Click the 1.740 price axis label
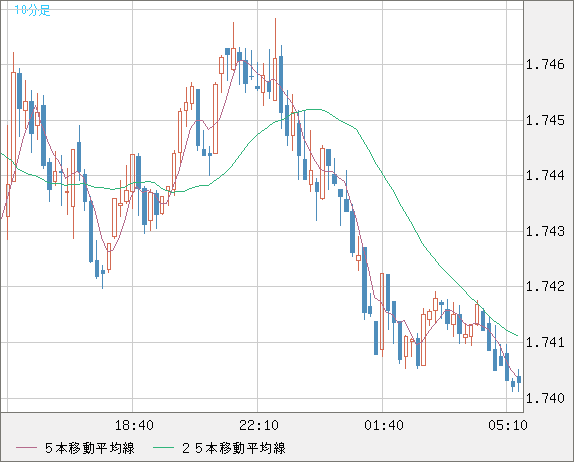This screenshot has height=462, width=574. coord(545,398)
